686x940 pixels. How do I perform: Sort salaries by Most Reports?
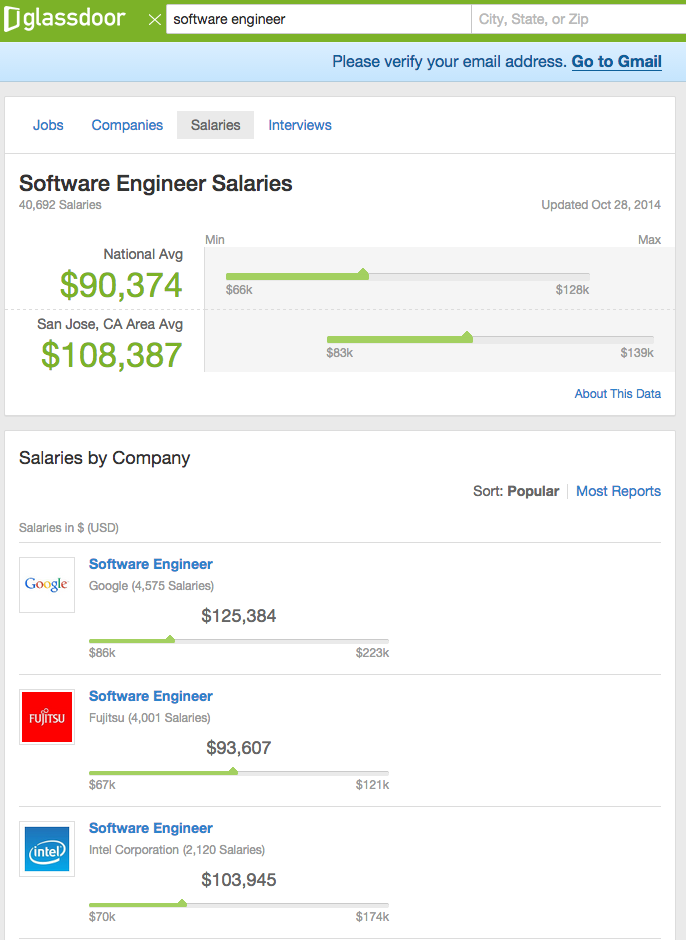coord(618,491)
